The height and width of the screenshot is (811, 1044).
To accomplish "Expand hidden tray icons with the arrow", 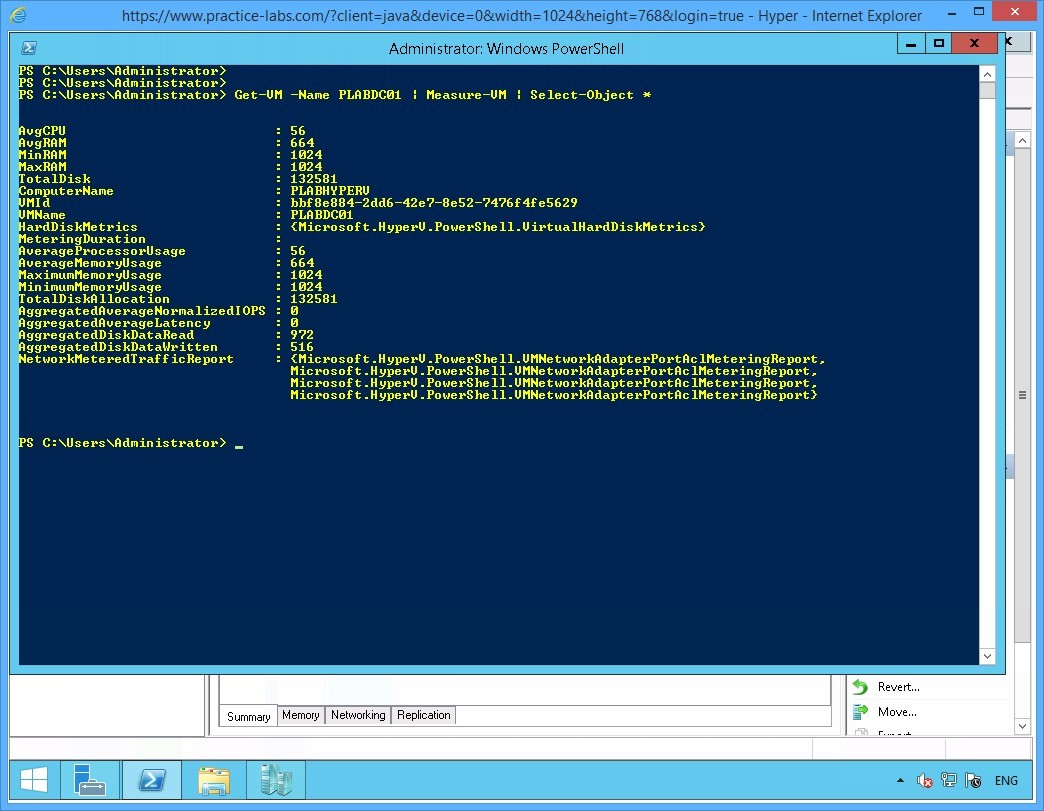I will pyautogui.click(x=900, y=780).
